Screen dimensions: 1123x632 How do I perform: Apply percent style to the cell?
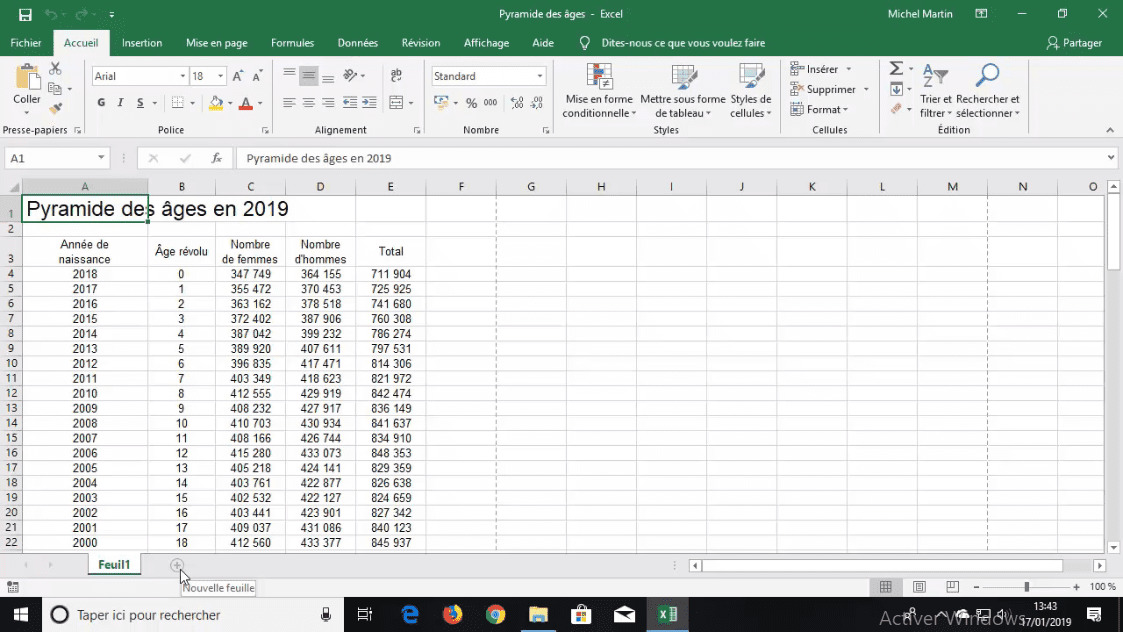point(471,103)
